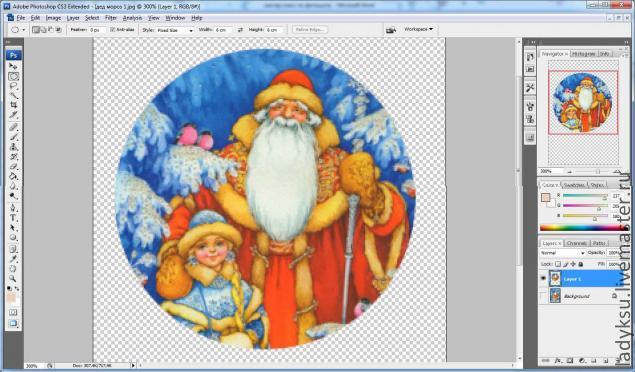Select the Slice tool
Image resolution: width=635 pixels, height=372 pixels.
(x=13, y=115)
